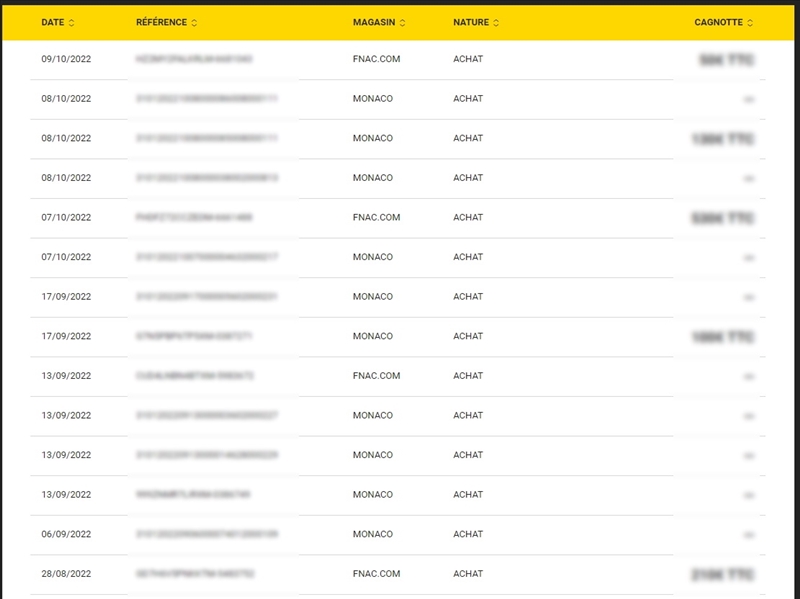
Task: Click FNAC.COM in the 28/08/2022 row
Action: 376,574
